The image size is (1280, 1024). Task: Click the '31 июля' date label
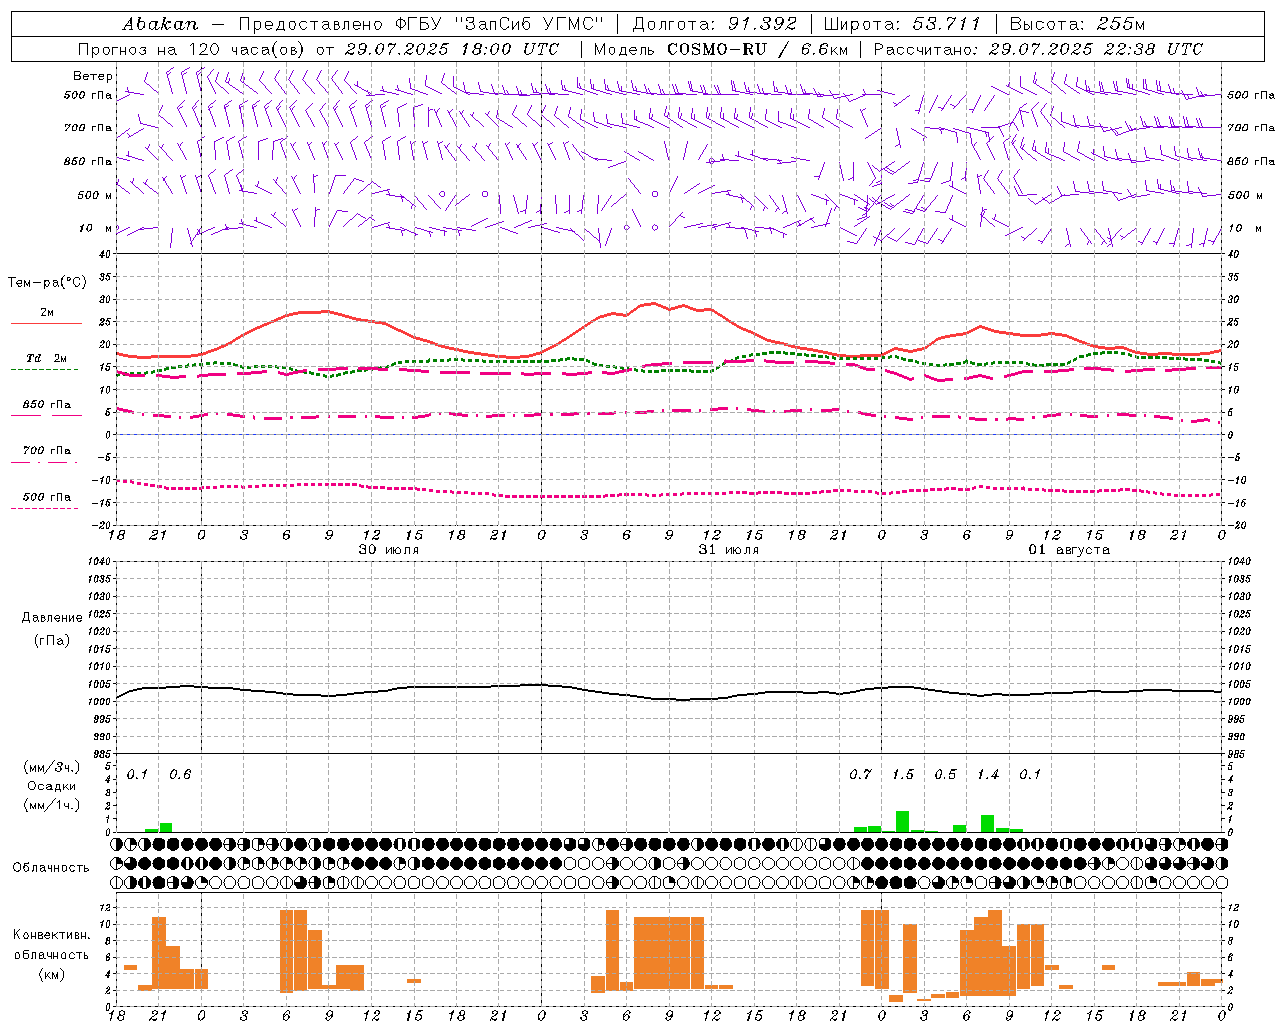pos(728,550)
